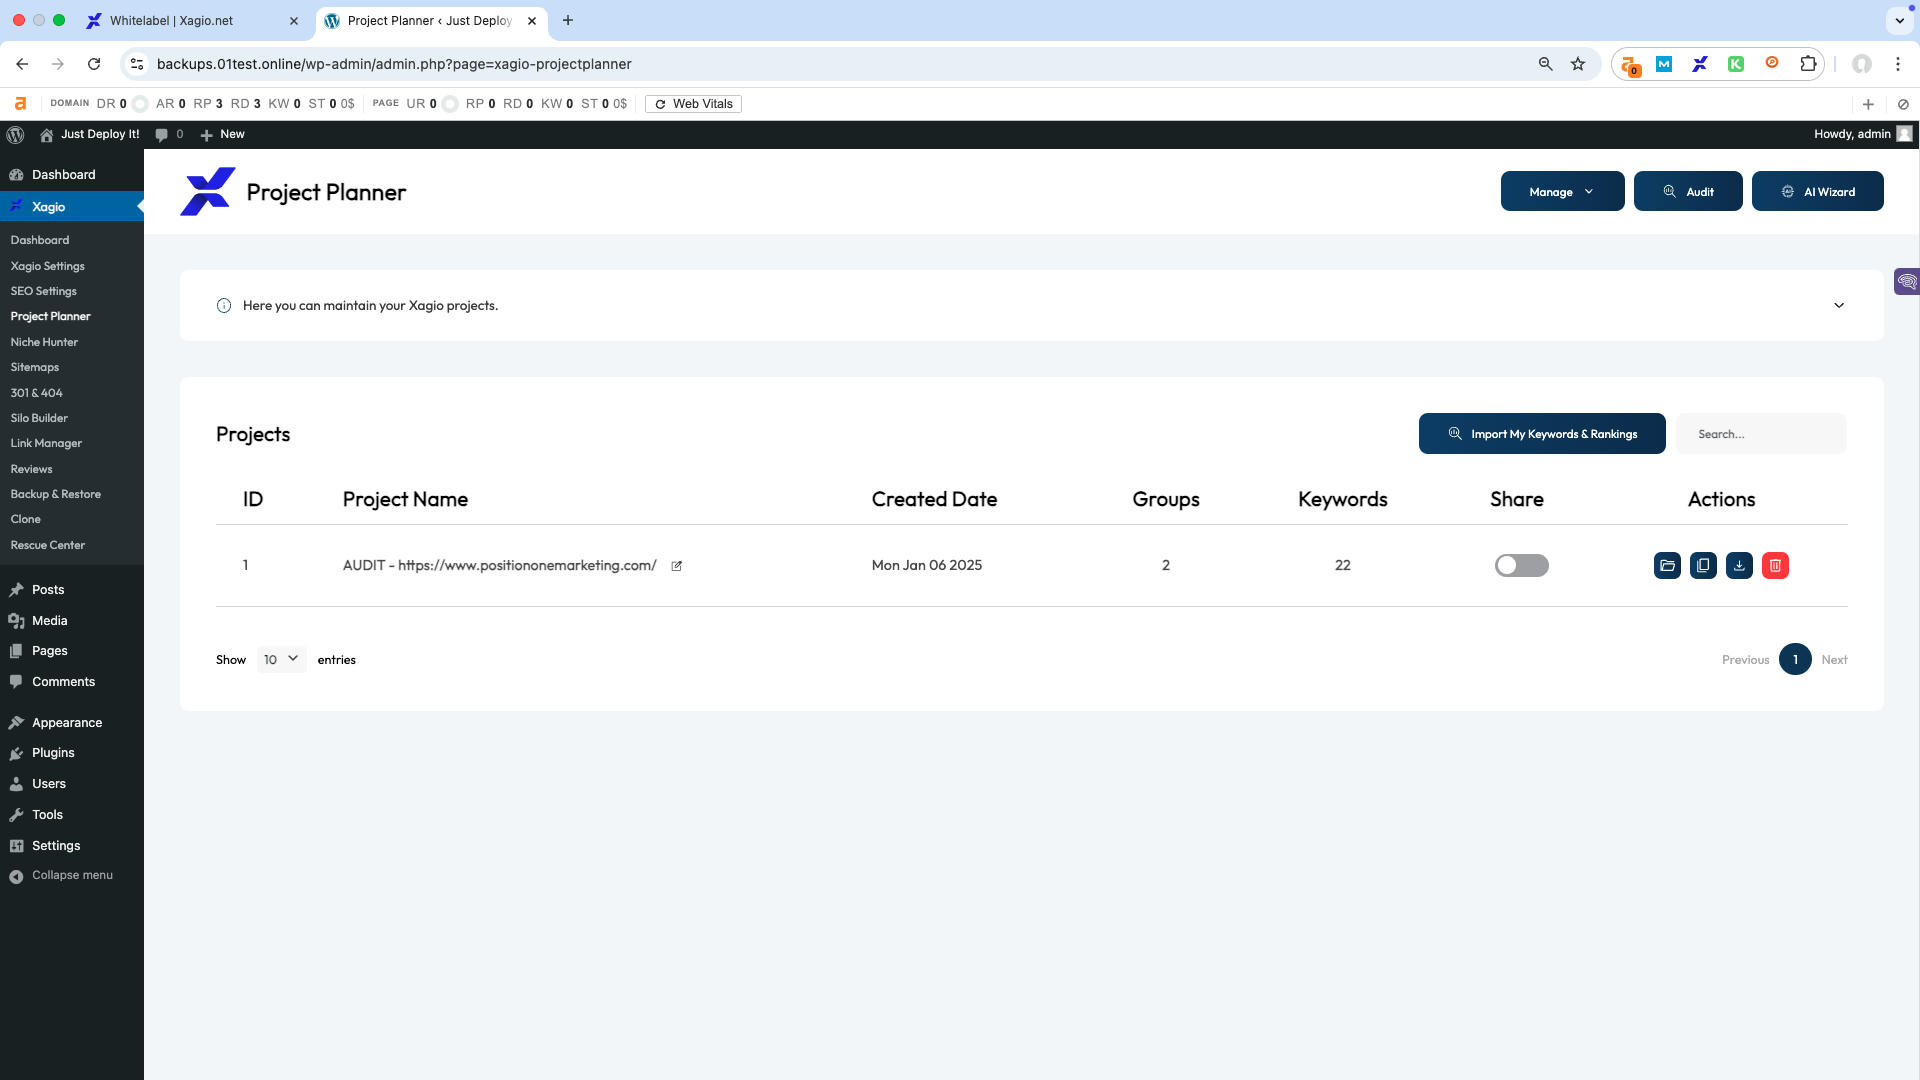Viewport: 1920px width, 1080px height.
Task: Duplicate the AUDIT project with copy icon
Action: point(1703,566)
